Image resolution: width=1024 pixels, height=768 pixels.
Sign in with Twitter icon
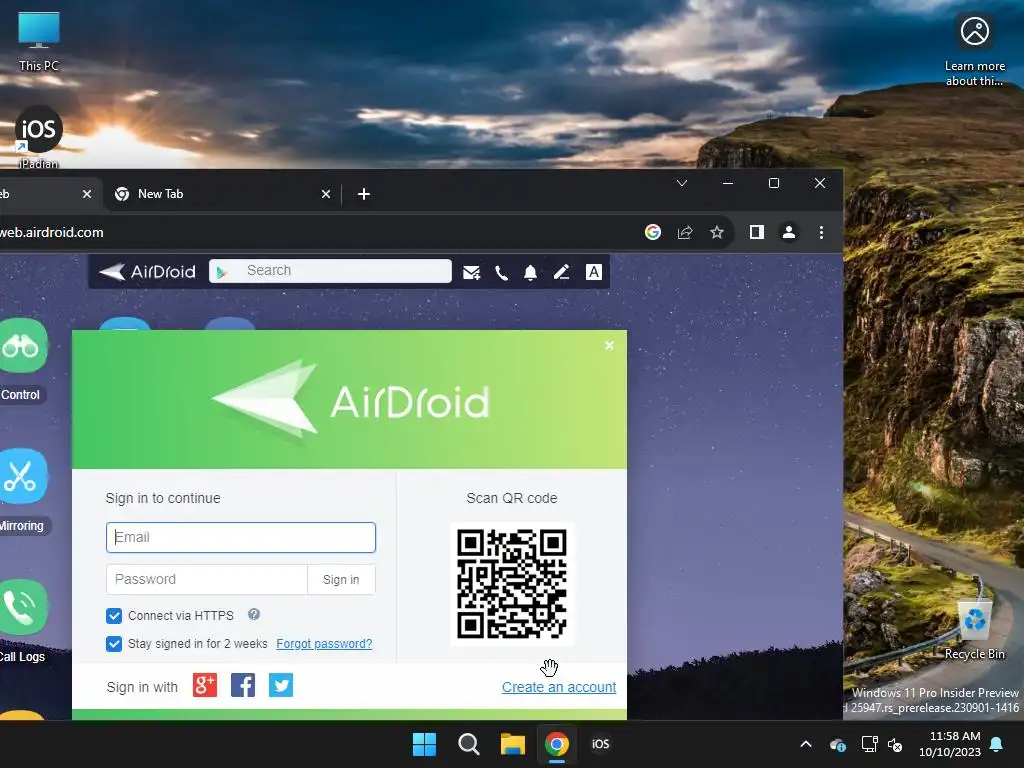pyautogui.click(x=281, y=685)
